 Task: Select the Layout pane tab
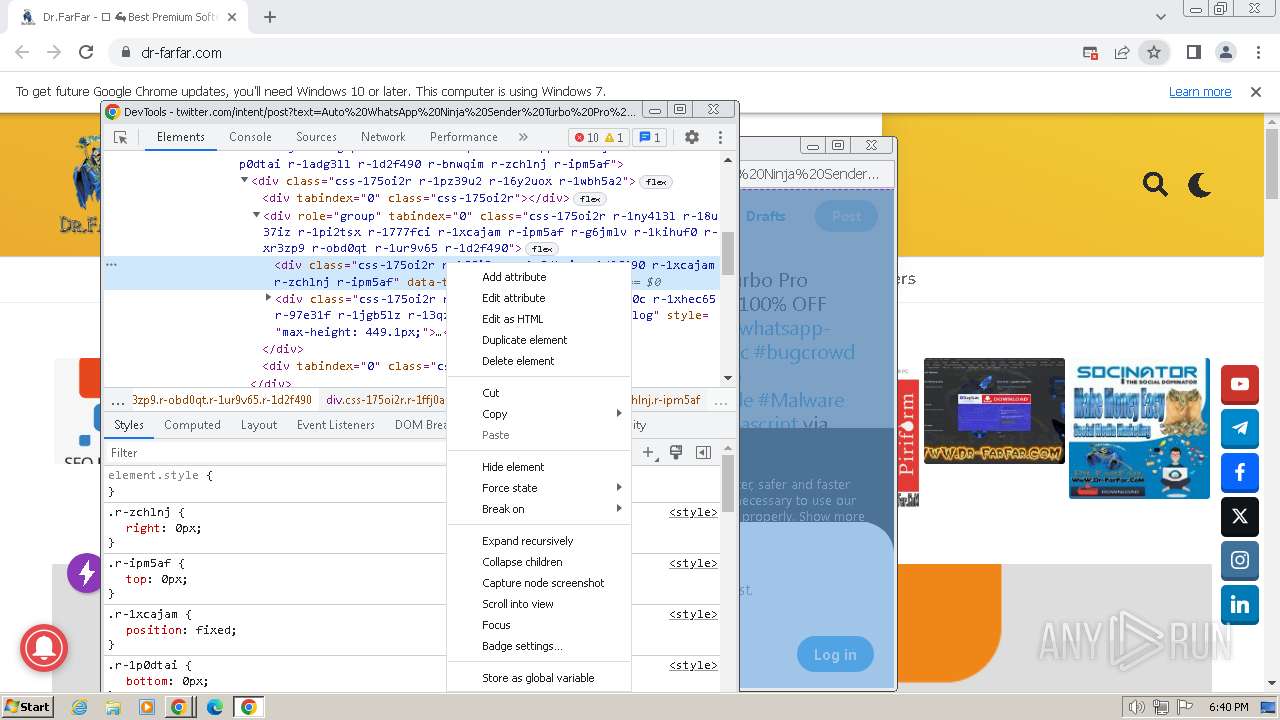[258, 425]
